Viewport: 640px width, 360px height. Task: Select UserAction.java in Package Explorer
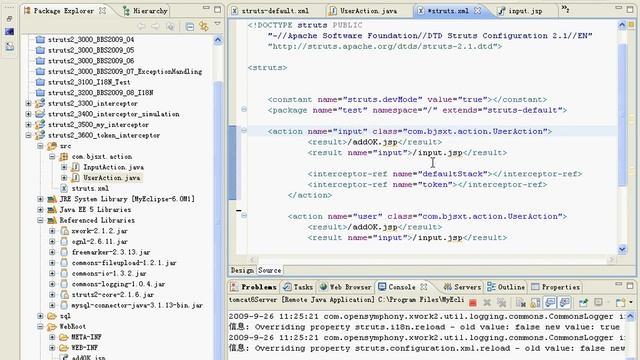click(x=111, y=178)
